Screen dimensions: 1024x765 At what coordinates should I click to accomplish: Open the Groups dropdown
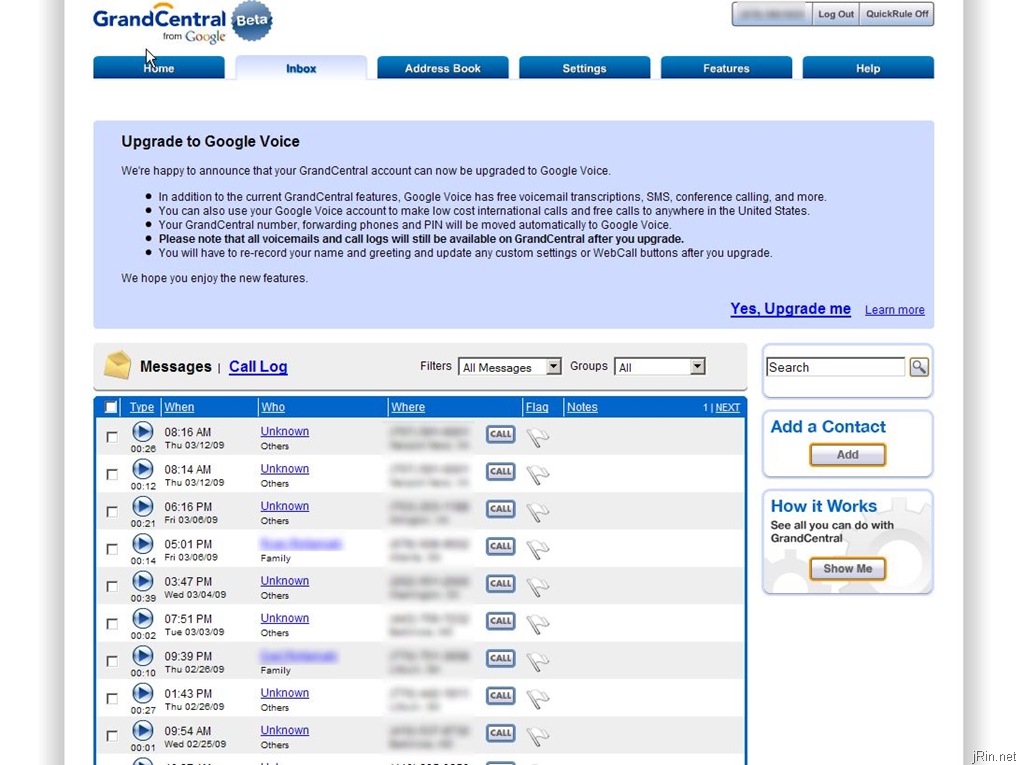[x=660, y=367]
